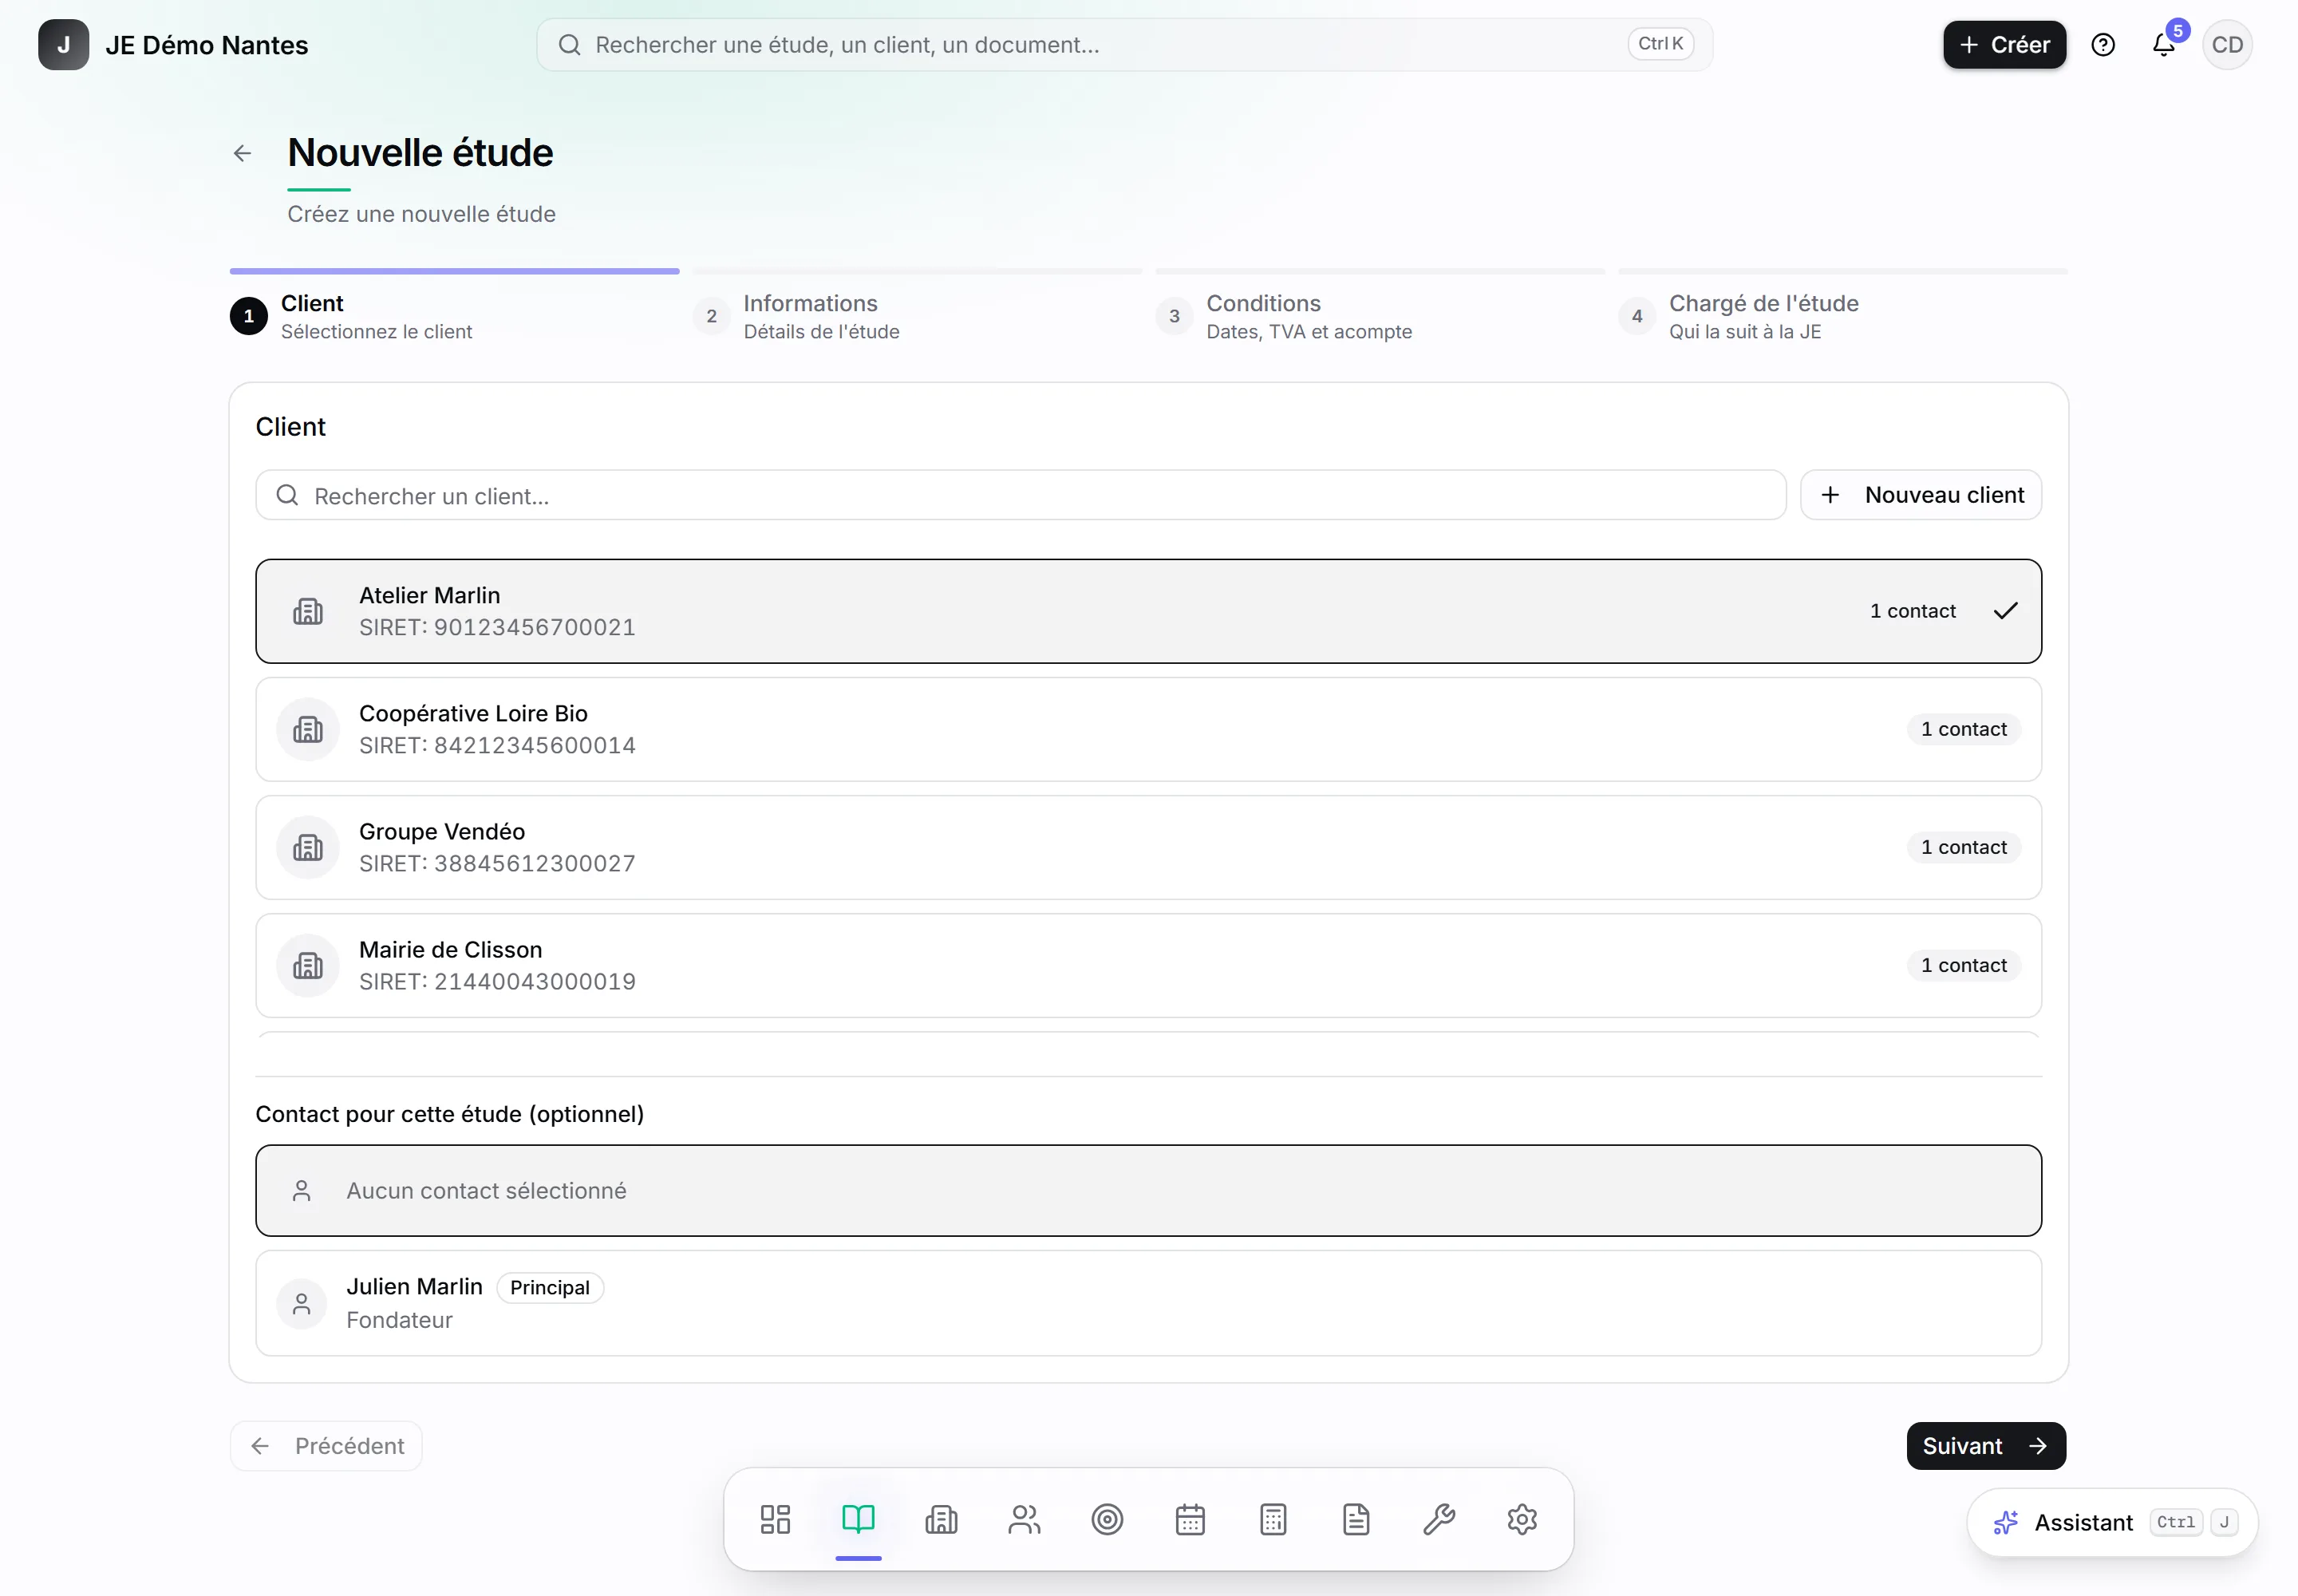Screen dimensions: 2298x1596
Task: Click the checkmark on Atelier Marlin row
Action: (x=2005, y=611)
